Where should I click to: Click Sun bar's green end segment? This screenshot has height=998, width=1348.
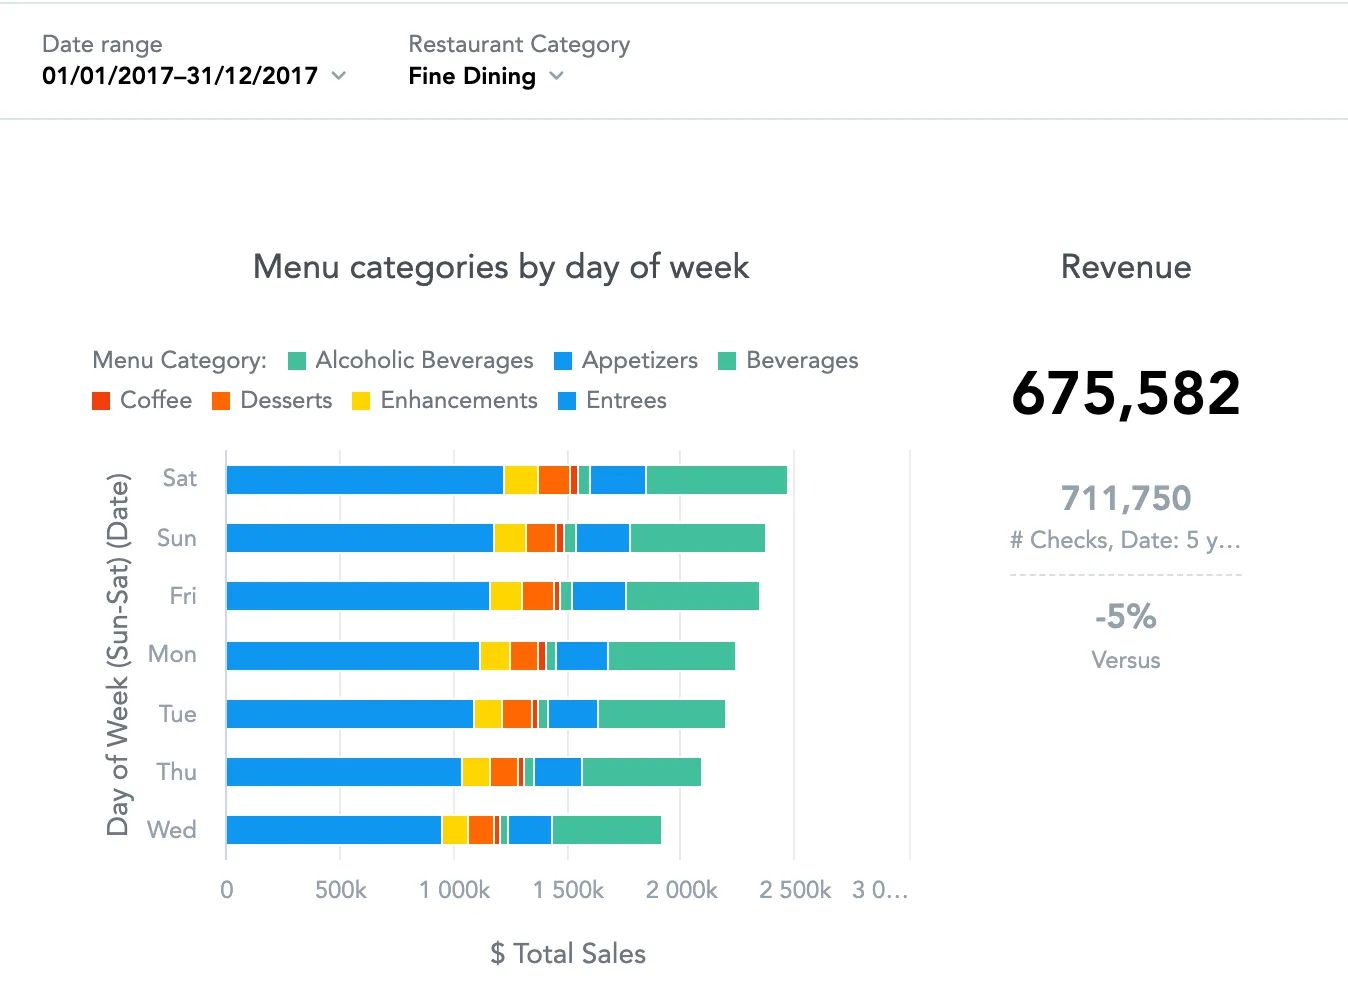(697, 538)
